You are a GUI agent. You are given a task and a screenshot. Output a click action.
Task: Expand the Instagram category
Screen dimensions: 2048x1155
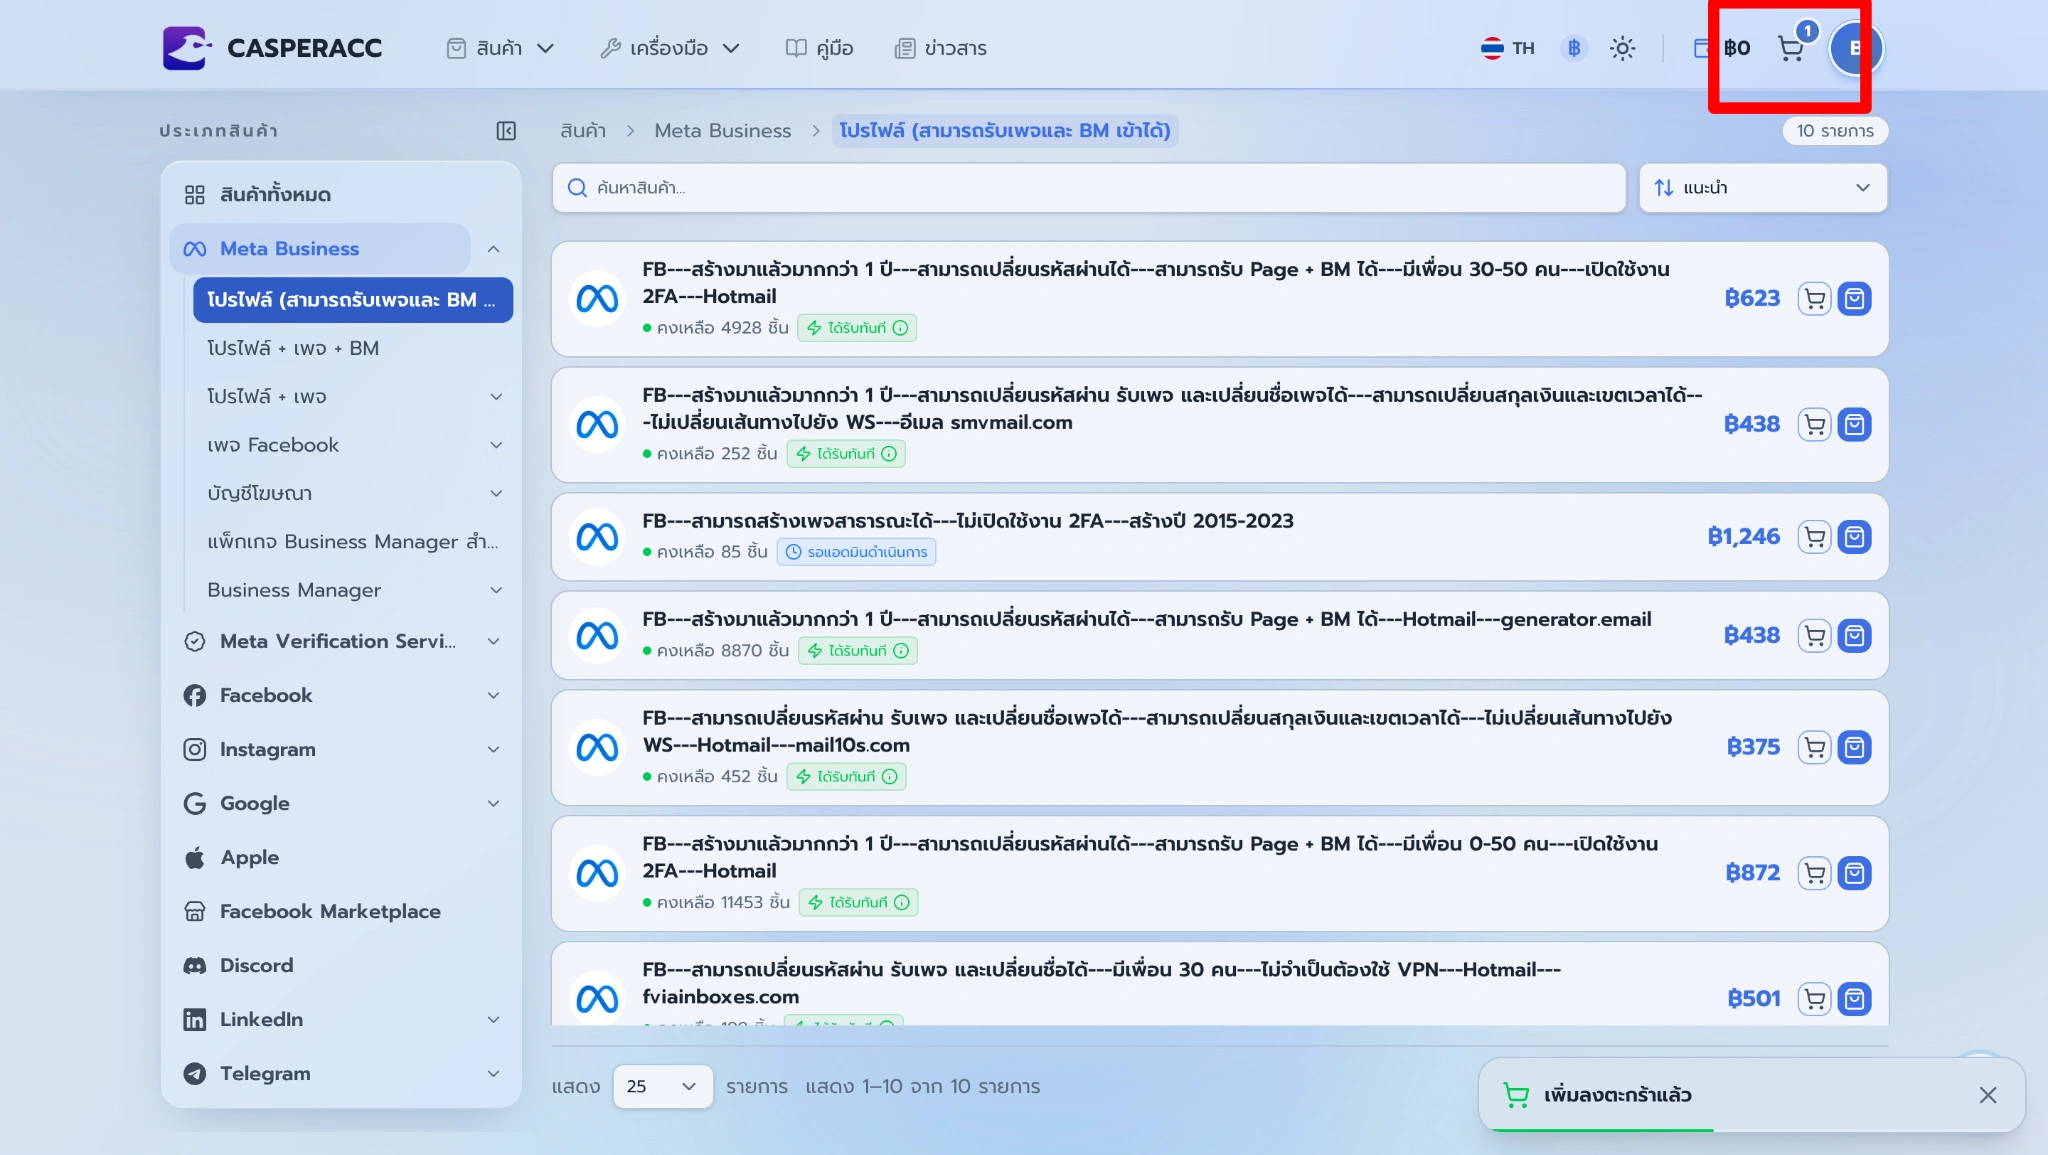pyautogui.click(x=494, y=749)
